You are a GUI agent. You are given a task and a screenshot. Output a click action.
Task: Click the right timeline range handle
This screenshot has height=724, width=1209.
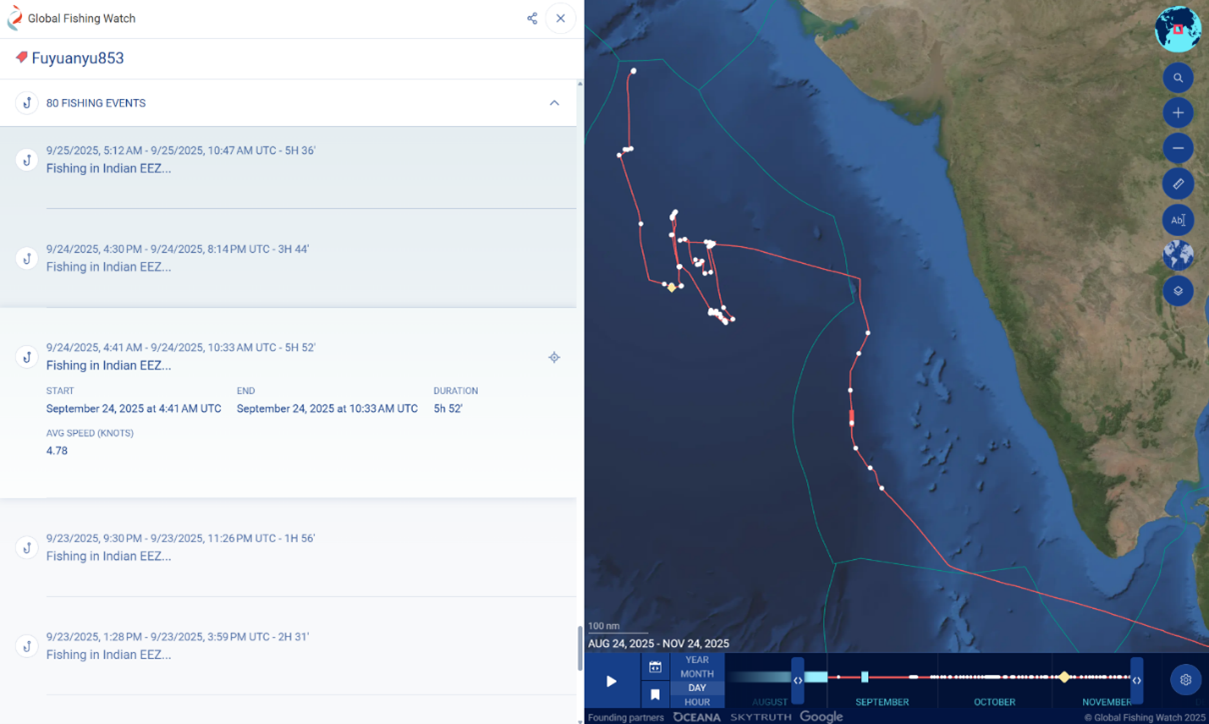coord(1136,681)
